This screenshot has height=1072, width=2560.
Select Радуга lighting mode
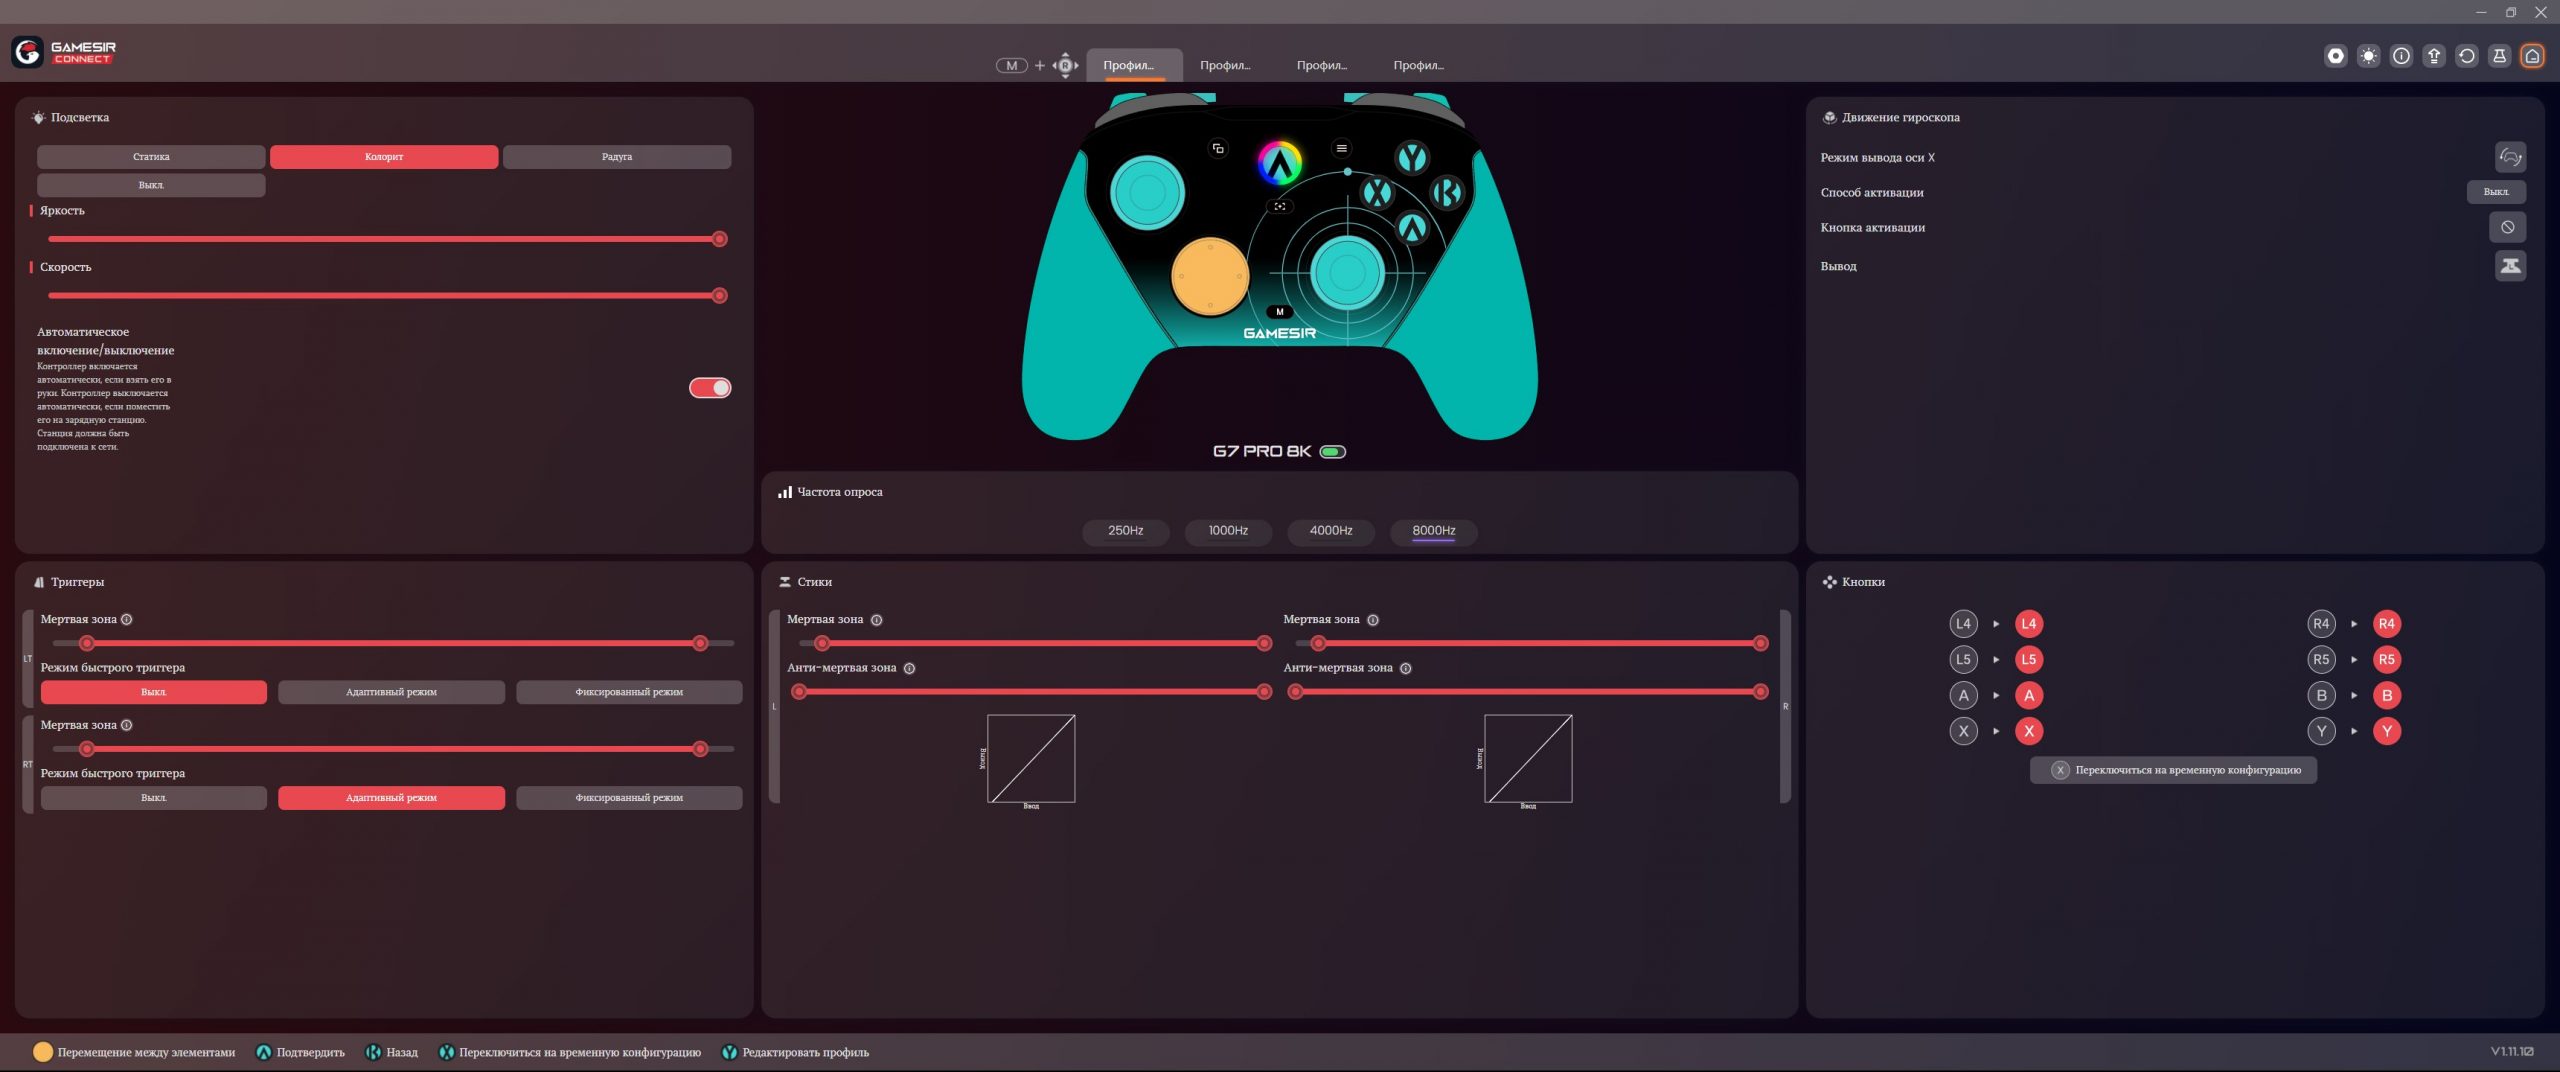(x=617, y=157)
